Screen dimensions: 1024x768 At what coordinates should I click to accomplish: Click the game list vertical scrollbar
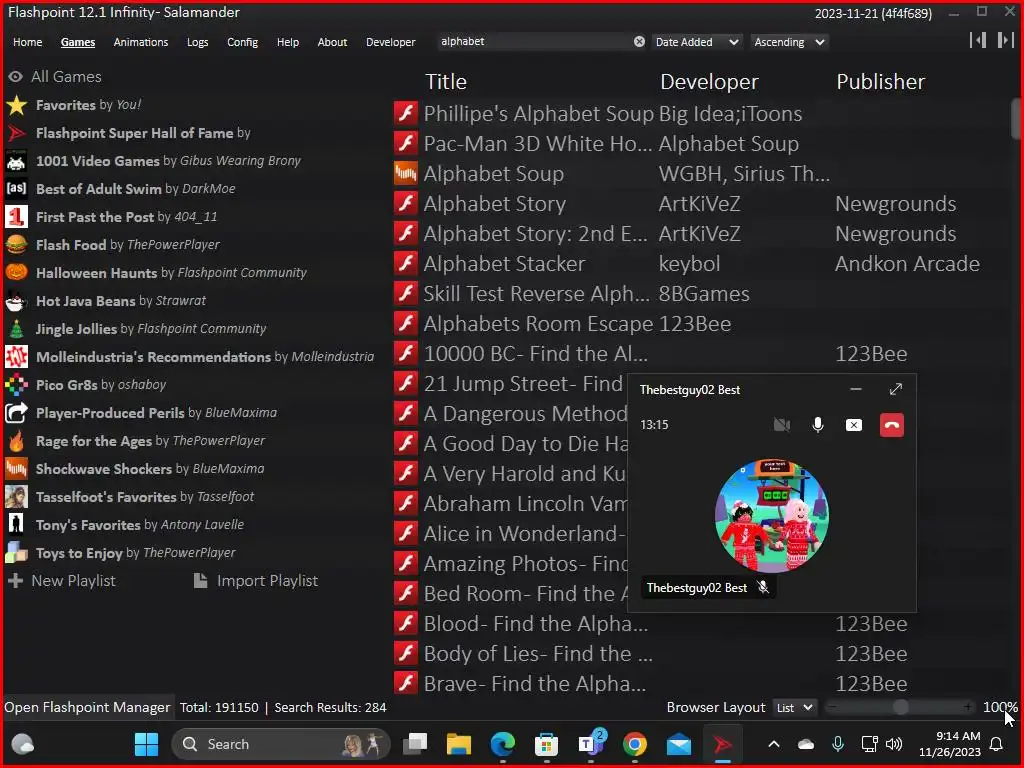(x=1016, y=118)
